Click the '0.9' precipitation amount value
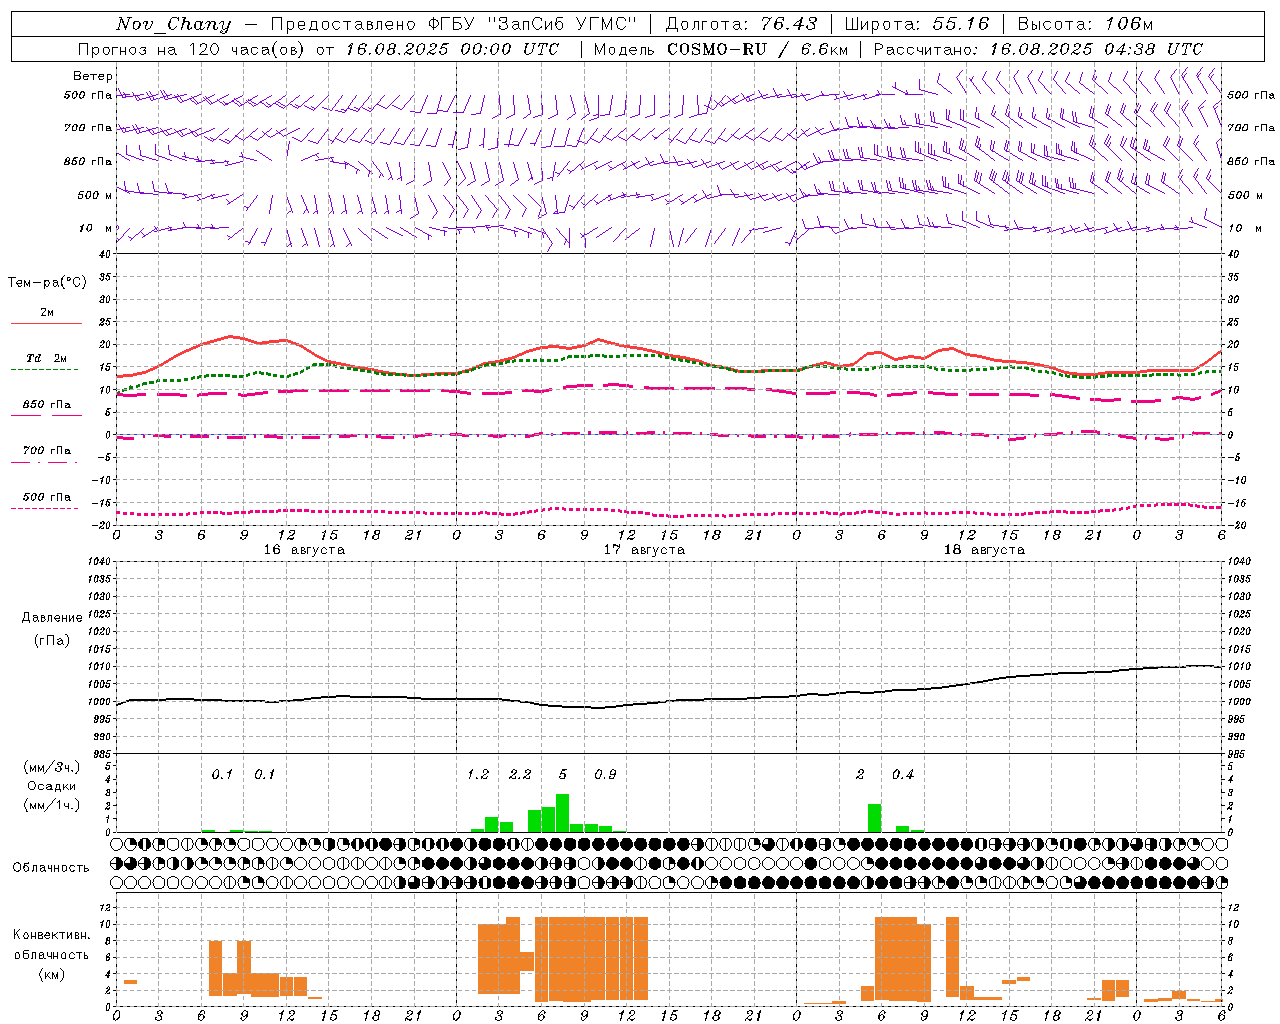 click(x=605, y=775)
